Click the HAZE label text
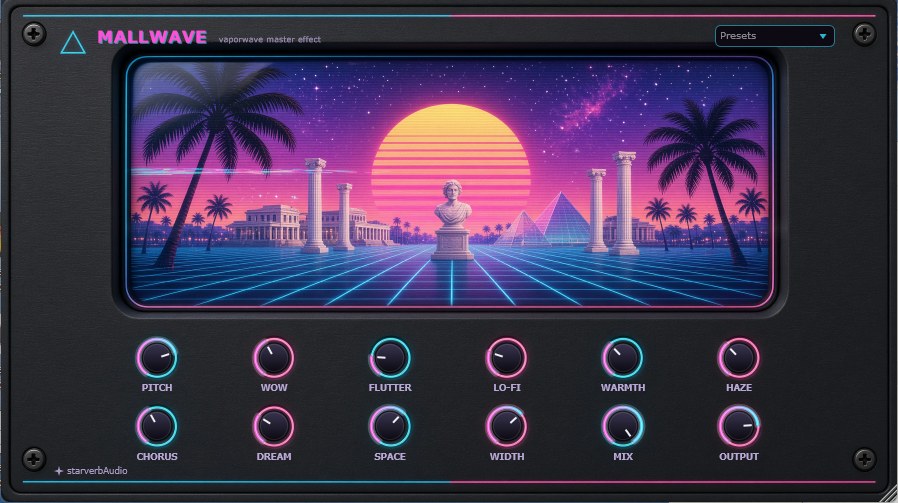The image size is (898, 503). pyautogui.click(x=739, y=388)
